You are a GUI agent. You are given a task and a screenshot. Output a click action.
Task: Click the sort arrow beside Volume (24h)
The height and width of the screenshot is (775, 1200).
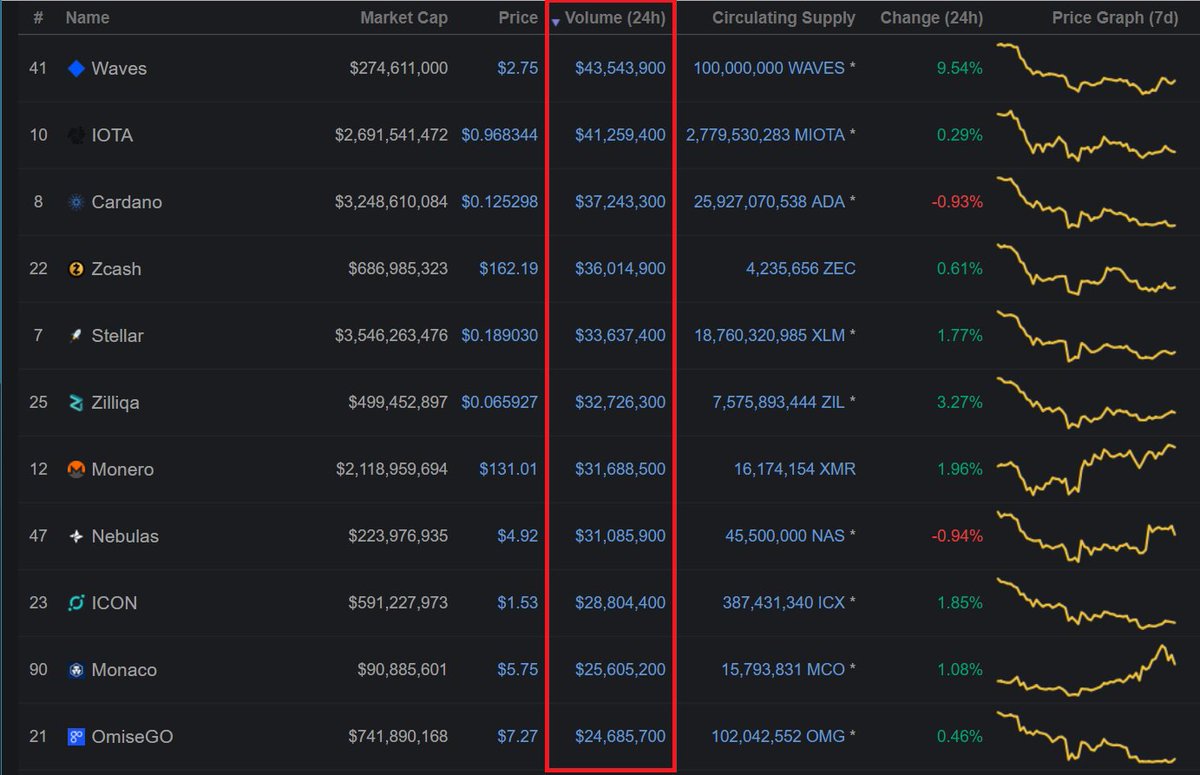click(x=556, y=21)
